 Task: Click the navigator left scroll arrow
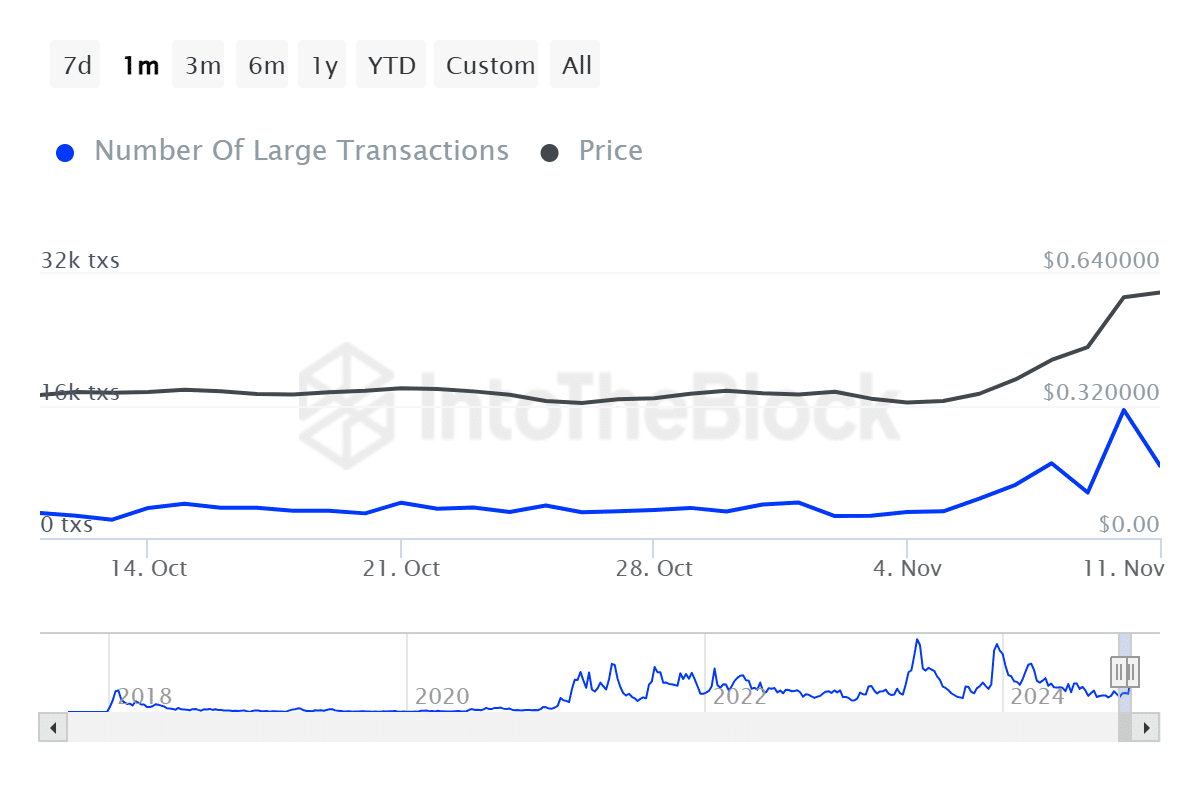click(x=53, y=727)
